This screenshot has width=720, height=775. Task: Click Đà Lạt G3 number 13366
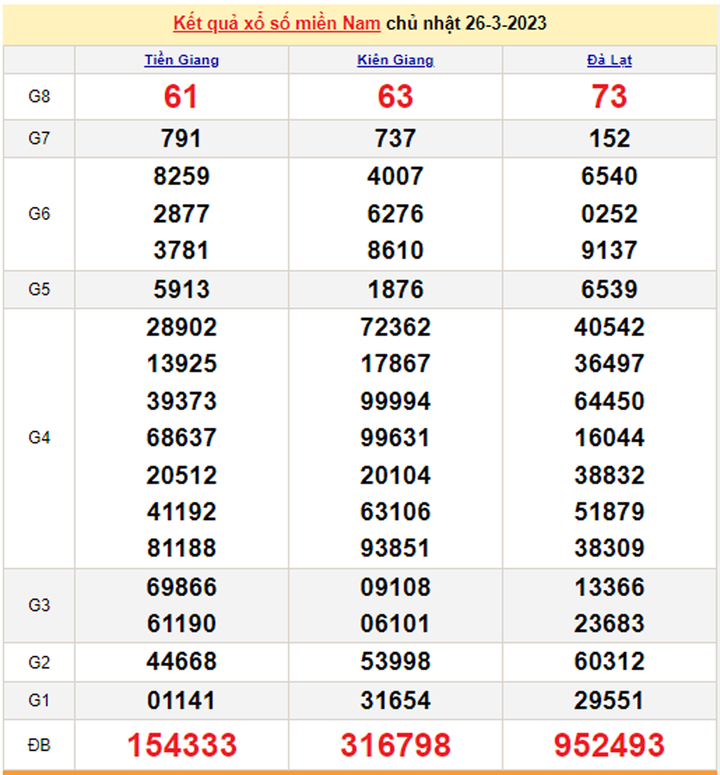pyautogui.click(x=609, y=587)
